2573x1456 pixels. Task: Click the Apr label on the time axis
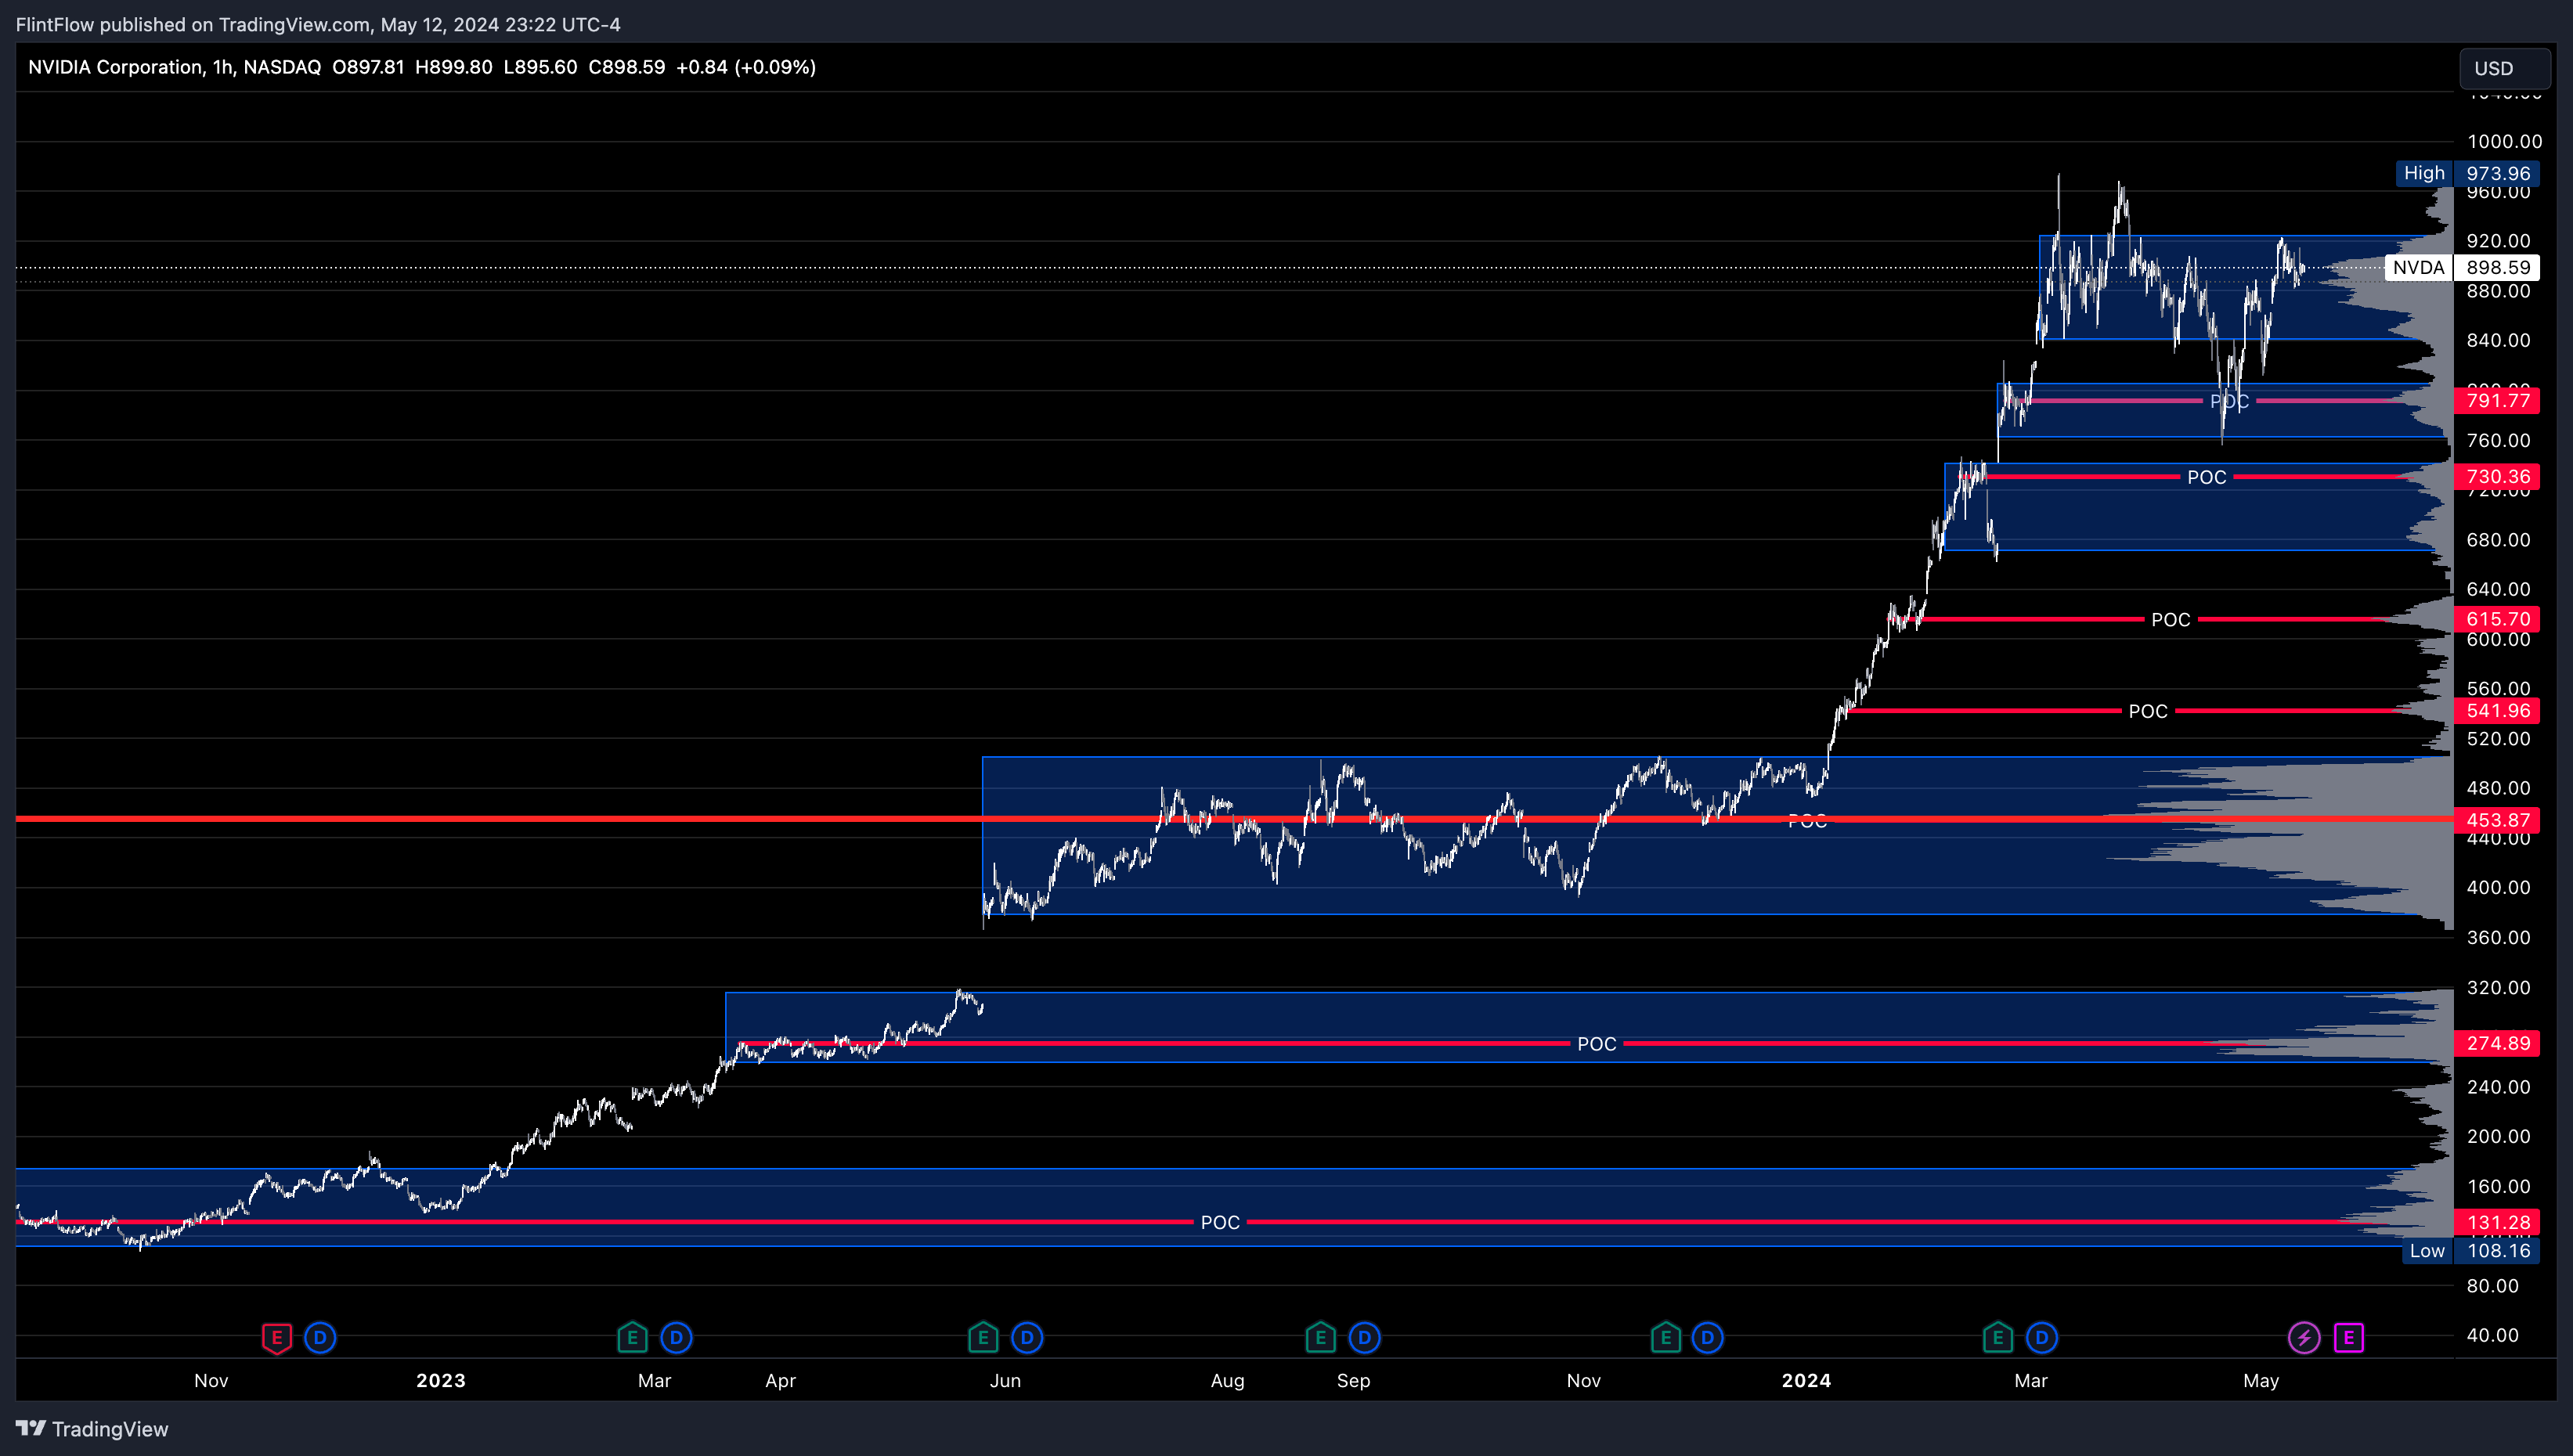[x=780, y=1380]
